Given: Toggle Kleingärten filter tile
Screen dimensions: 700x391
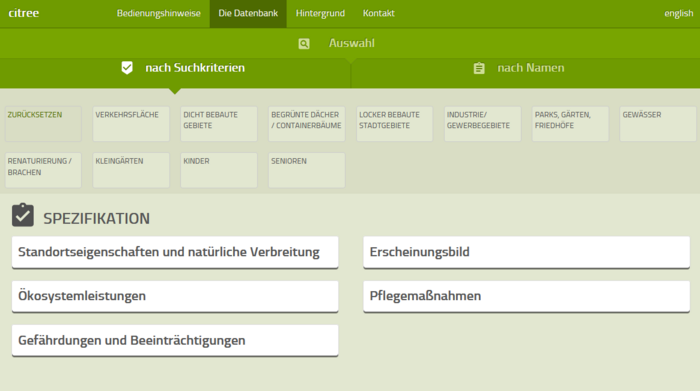Looking at the screenshot, I should click(x=131, y=170).
